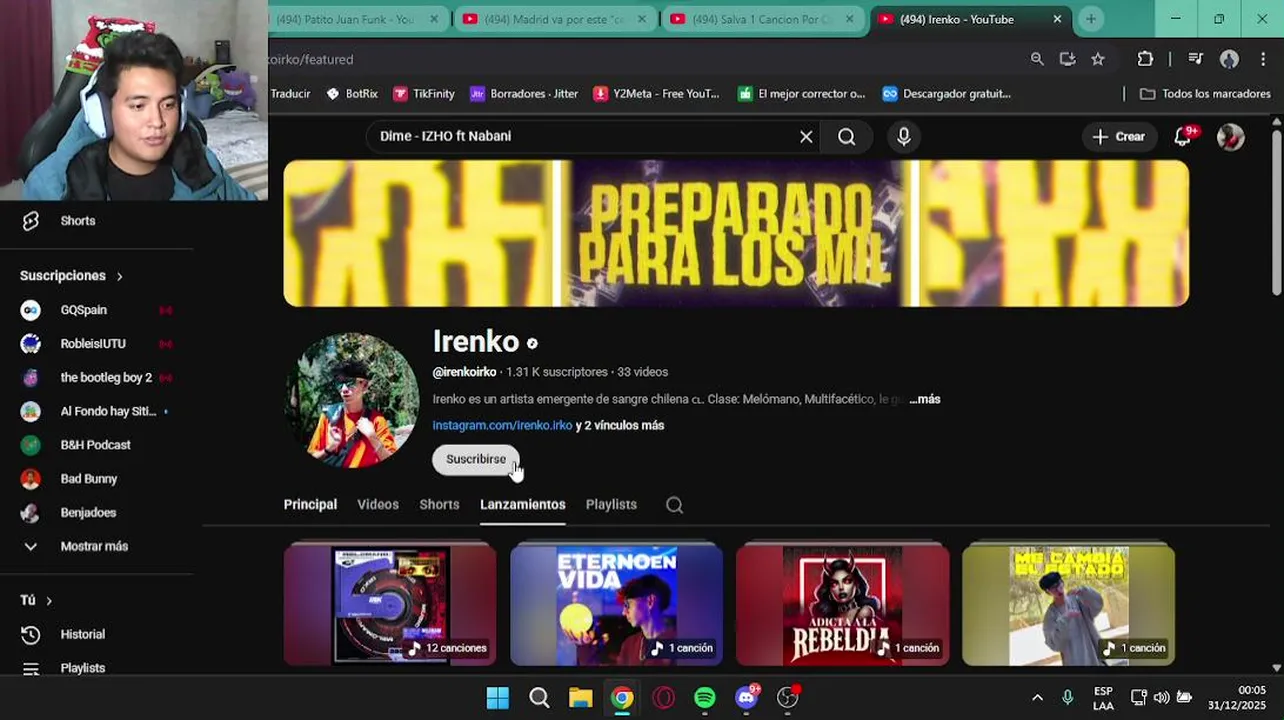The image size is (1284, 720).
Task: Open the 12 canciones album thumbnail
Action: (x=390, y=605)
